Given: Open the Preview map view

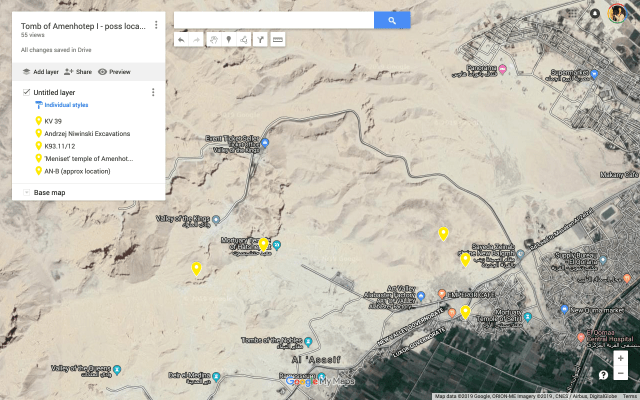Looking at the screenshot, I should tap(114, 72).
